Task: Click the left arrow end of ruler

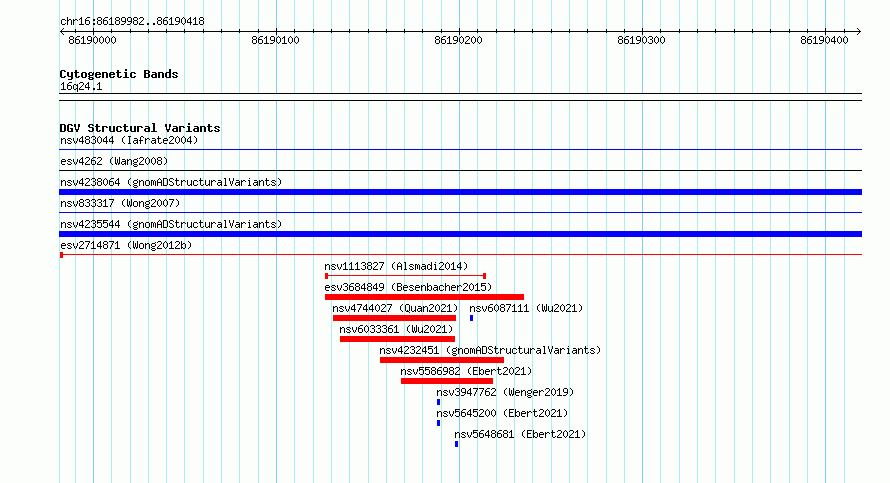Action: click(x=62, y=32)
